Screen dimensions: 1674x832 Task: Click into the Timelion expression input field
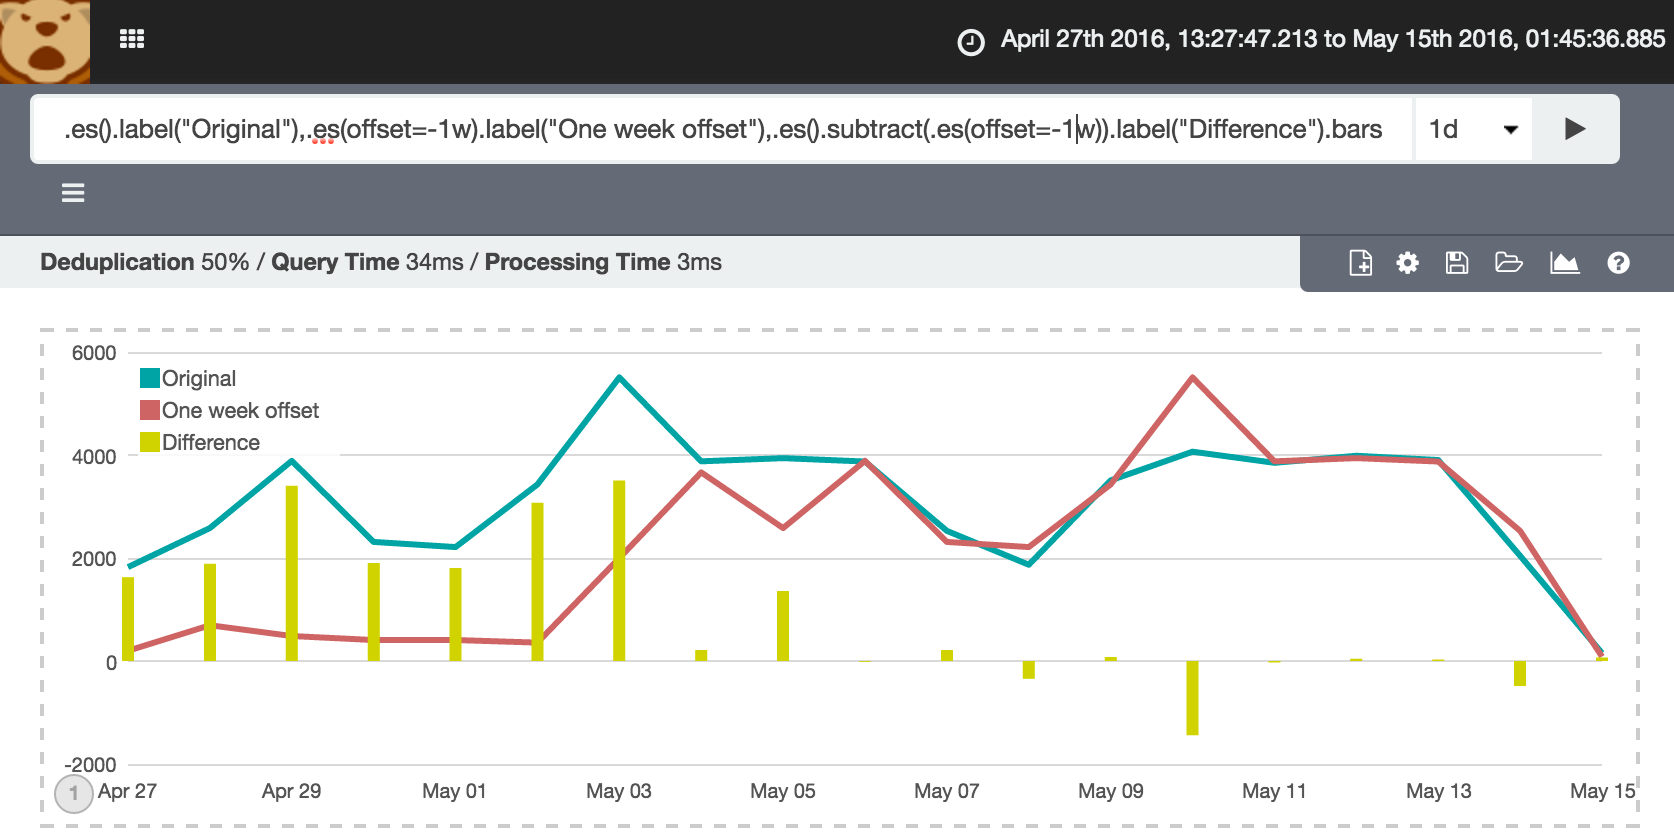point(720,129)
